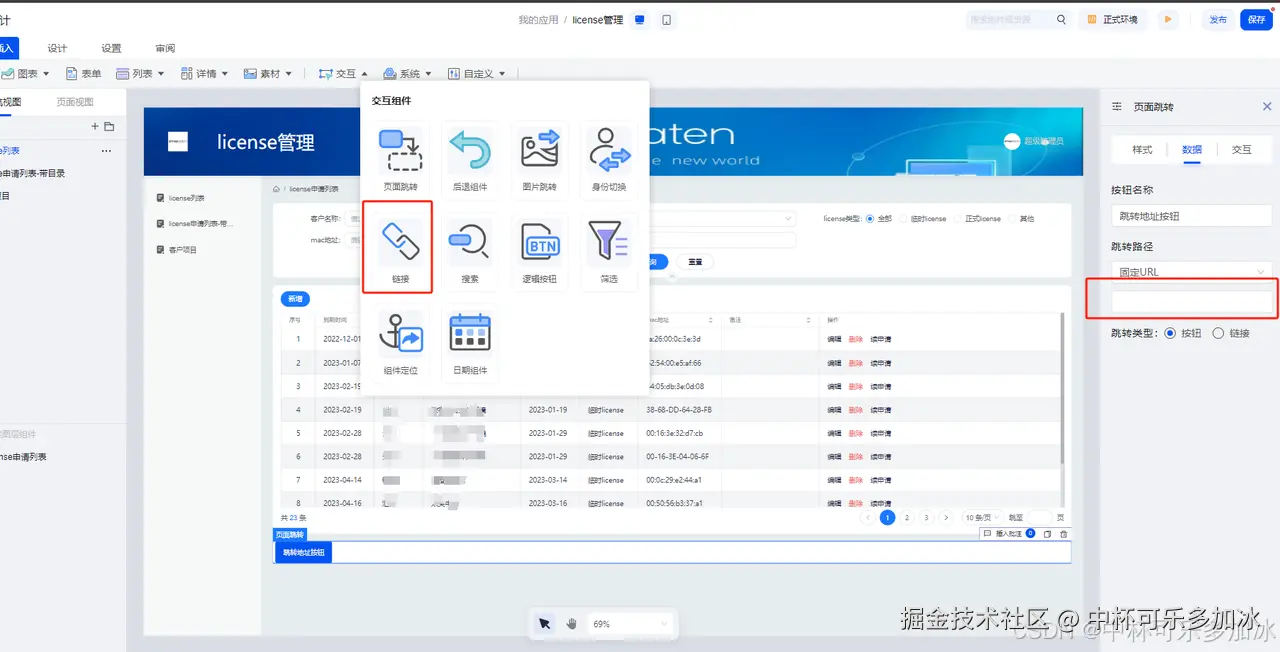
Task: Click the 保存 button
Action: tap(1256, 19)
